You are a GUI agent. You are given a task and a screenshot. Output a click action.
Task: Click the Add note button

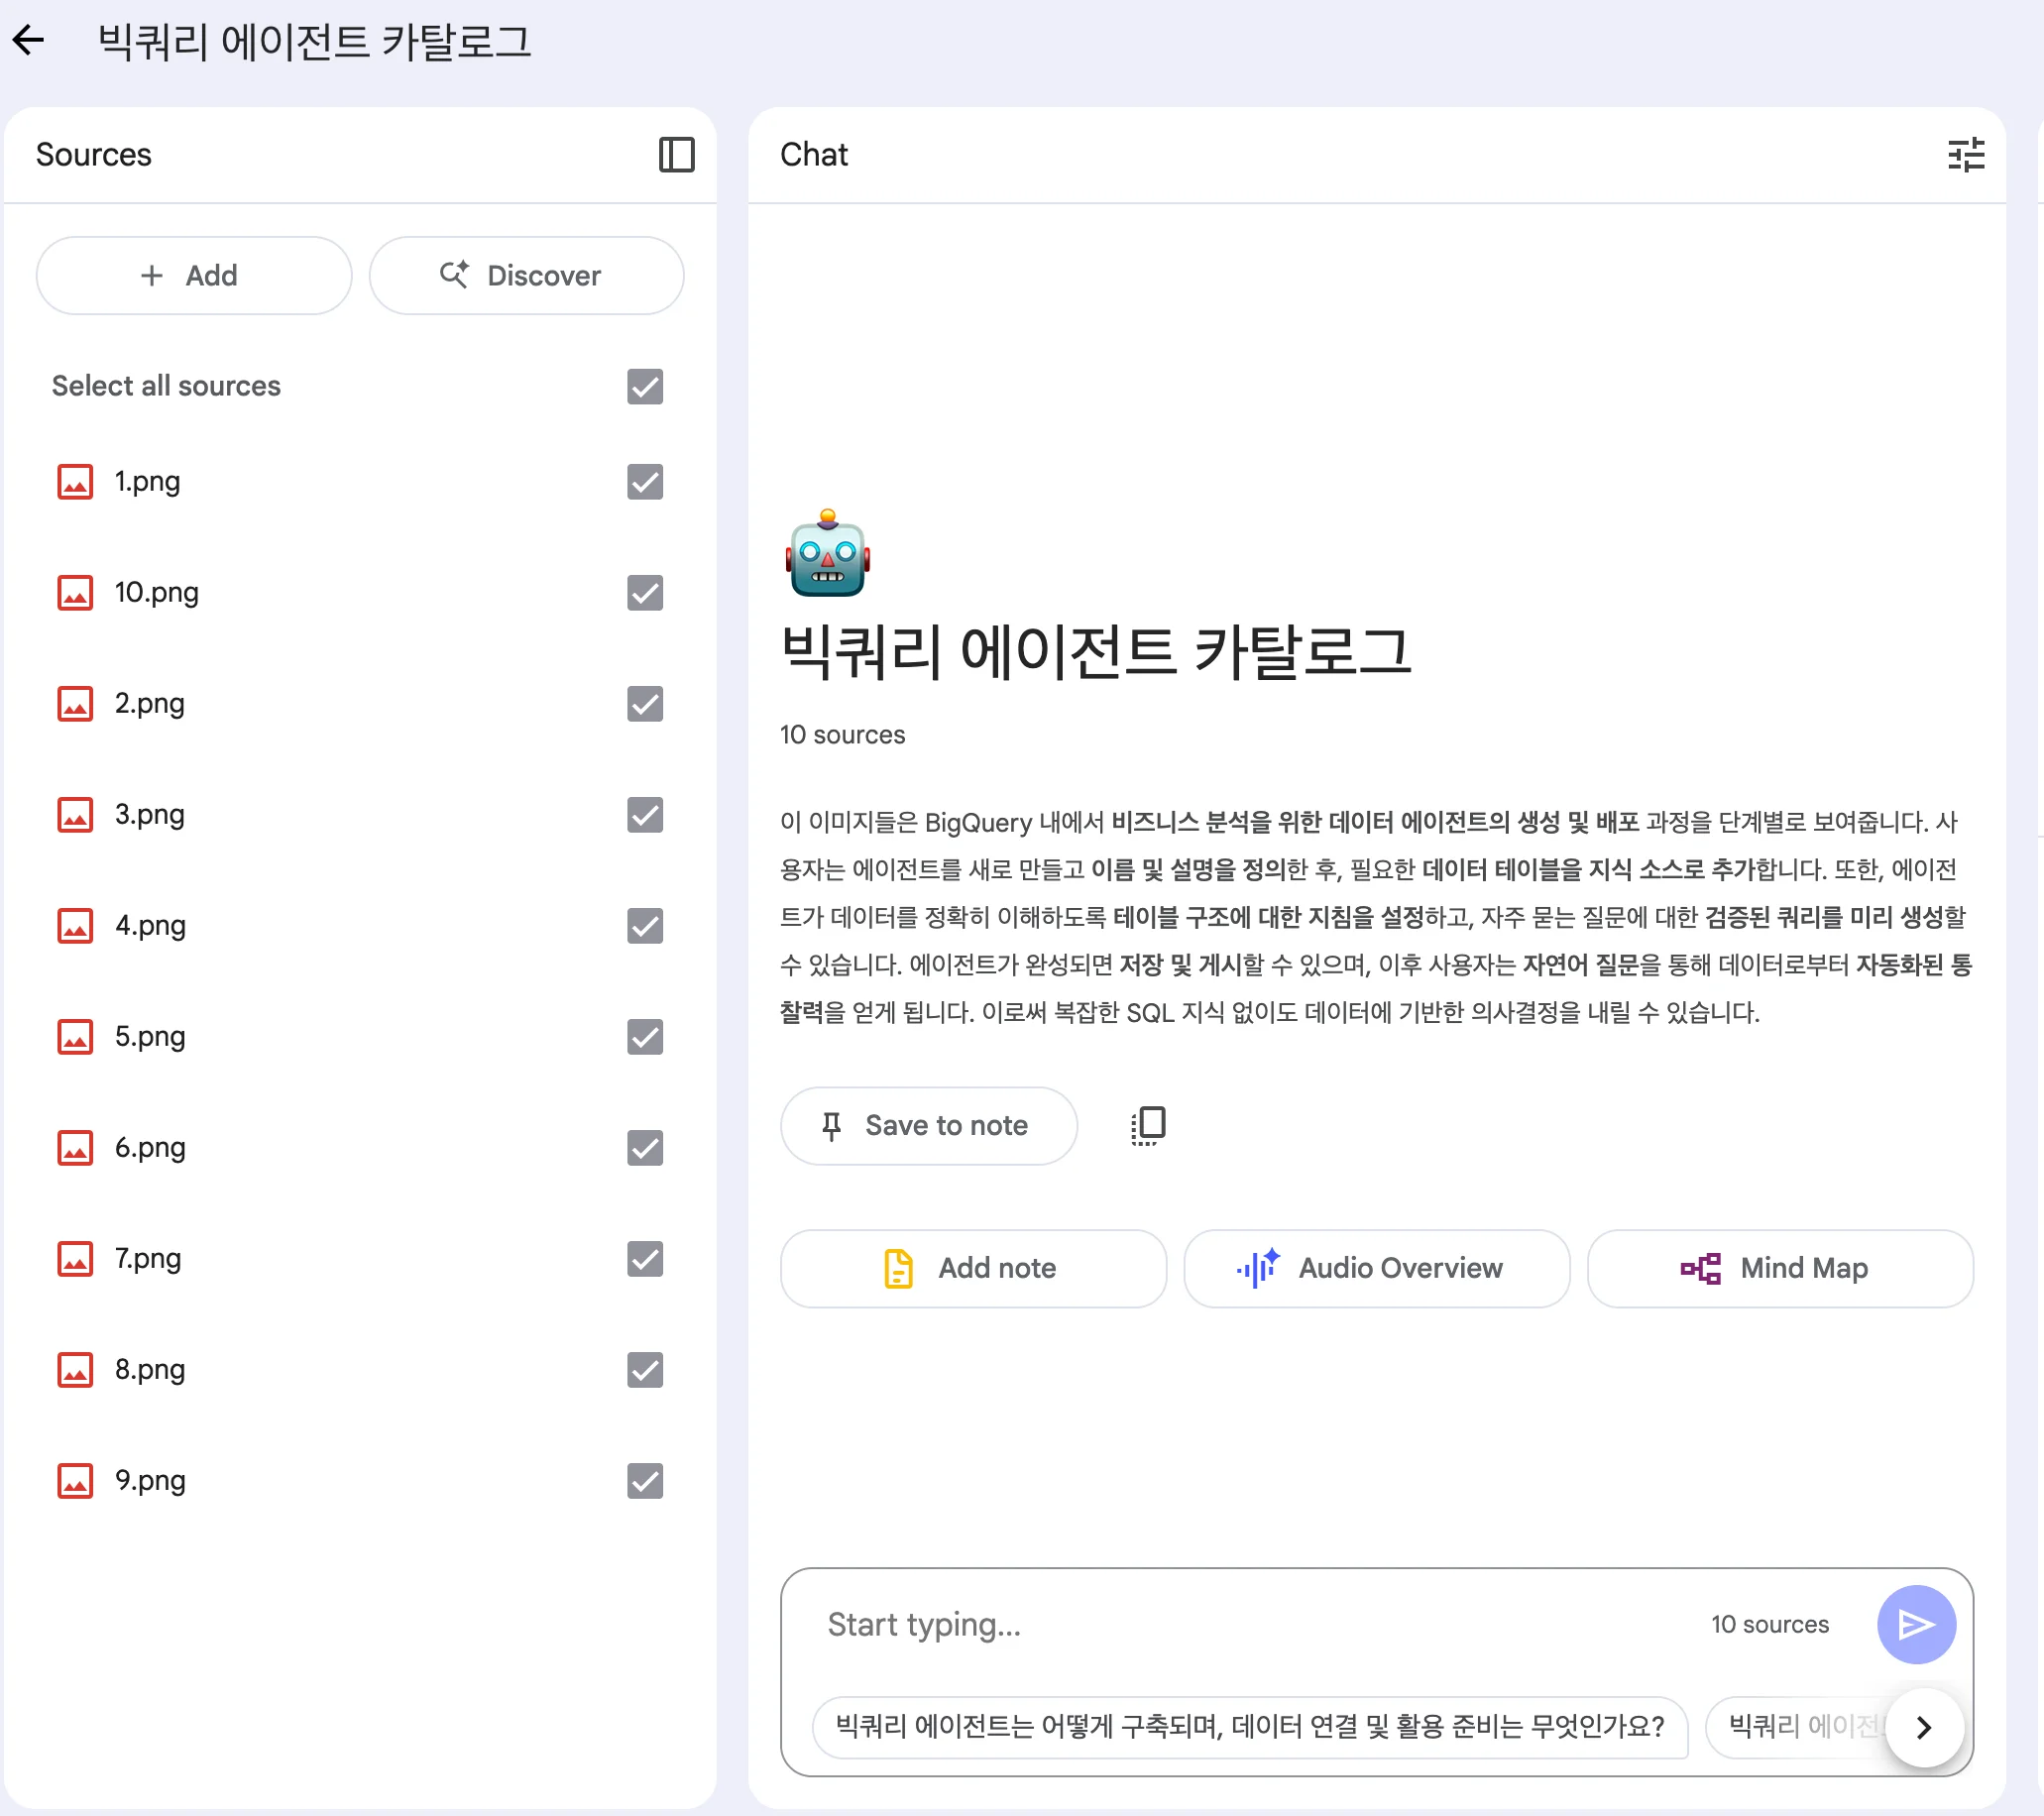(973, 1268)
